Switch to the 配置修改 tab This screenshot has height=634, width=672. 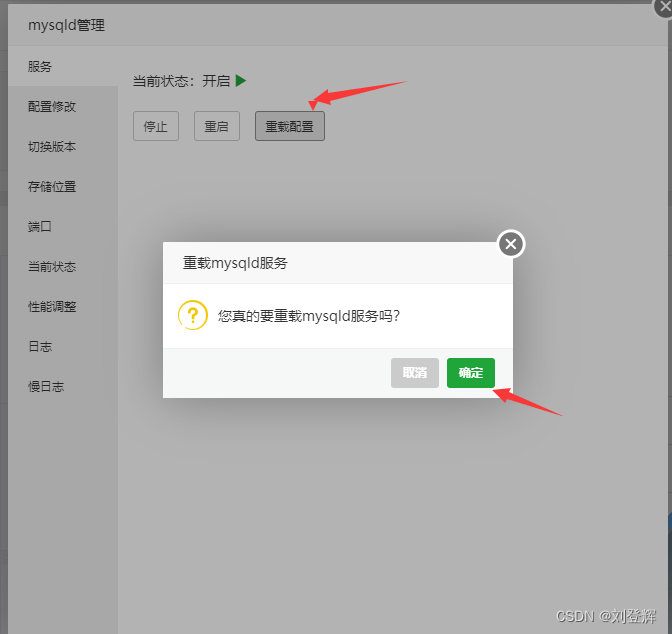coord(63,106)
